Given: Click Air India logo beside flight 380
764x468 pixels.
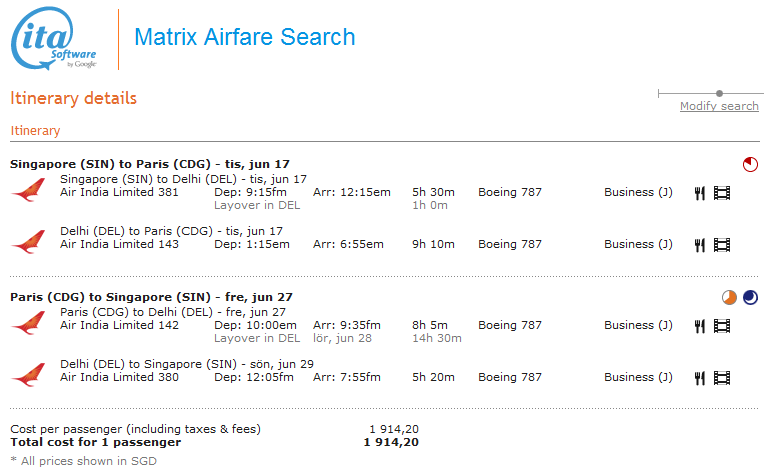Looking at the screenshot, I should tap(28, 374).
